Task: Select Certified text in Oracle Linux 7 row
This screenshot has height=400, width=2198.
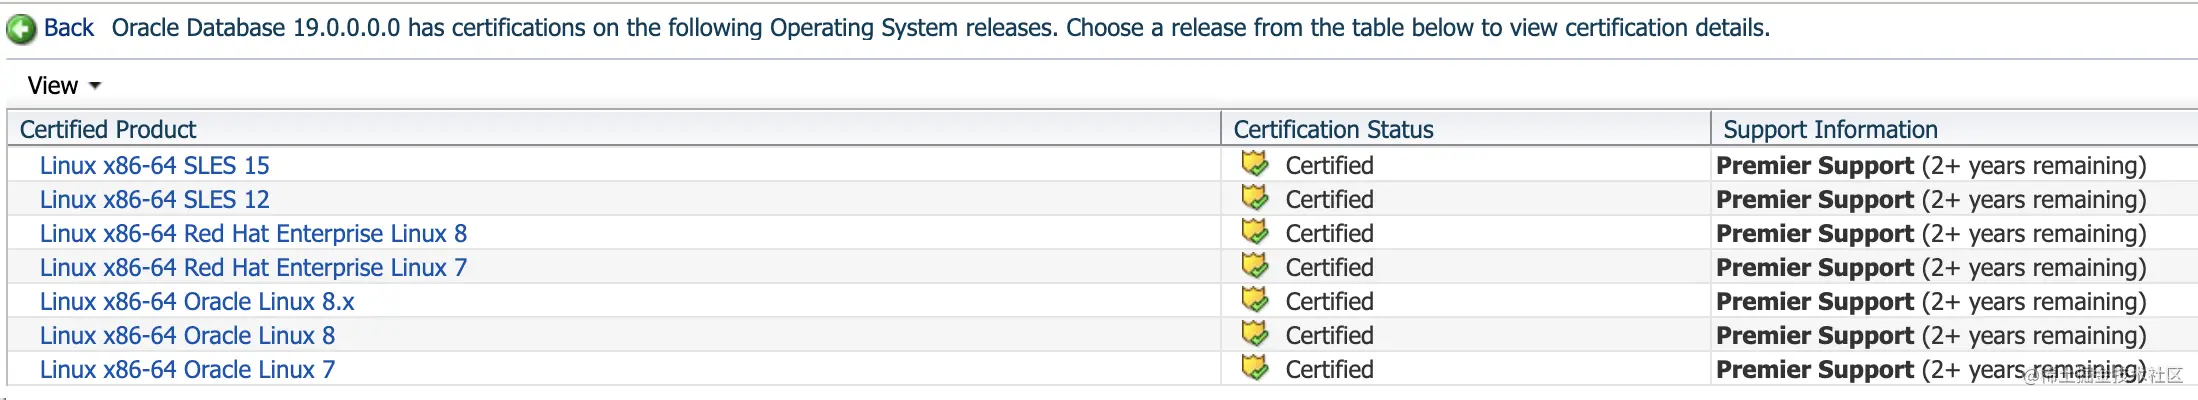Action: (1329, 369)
